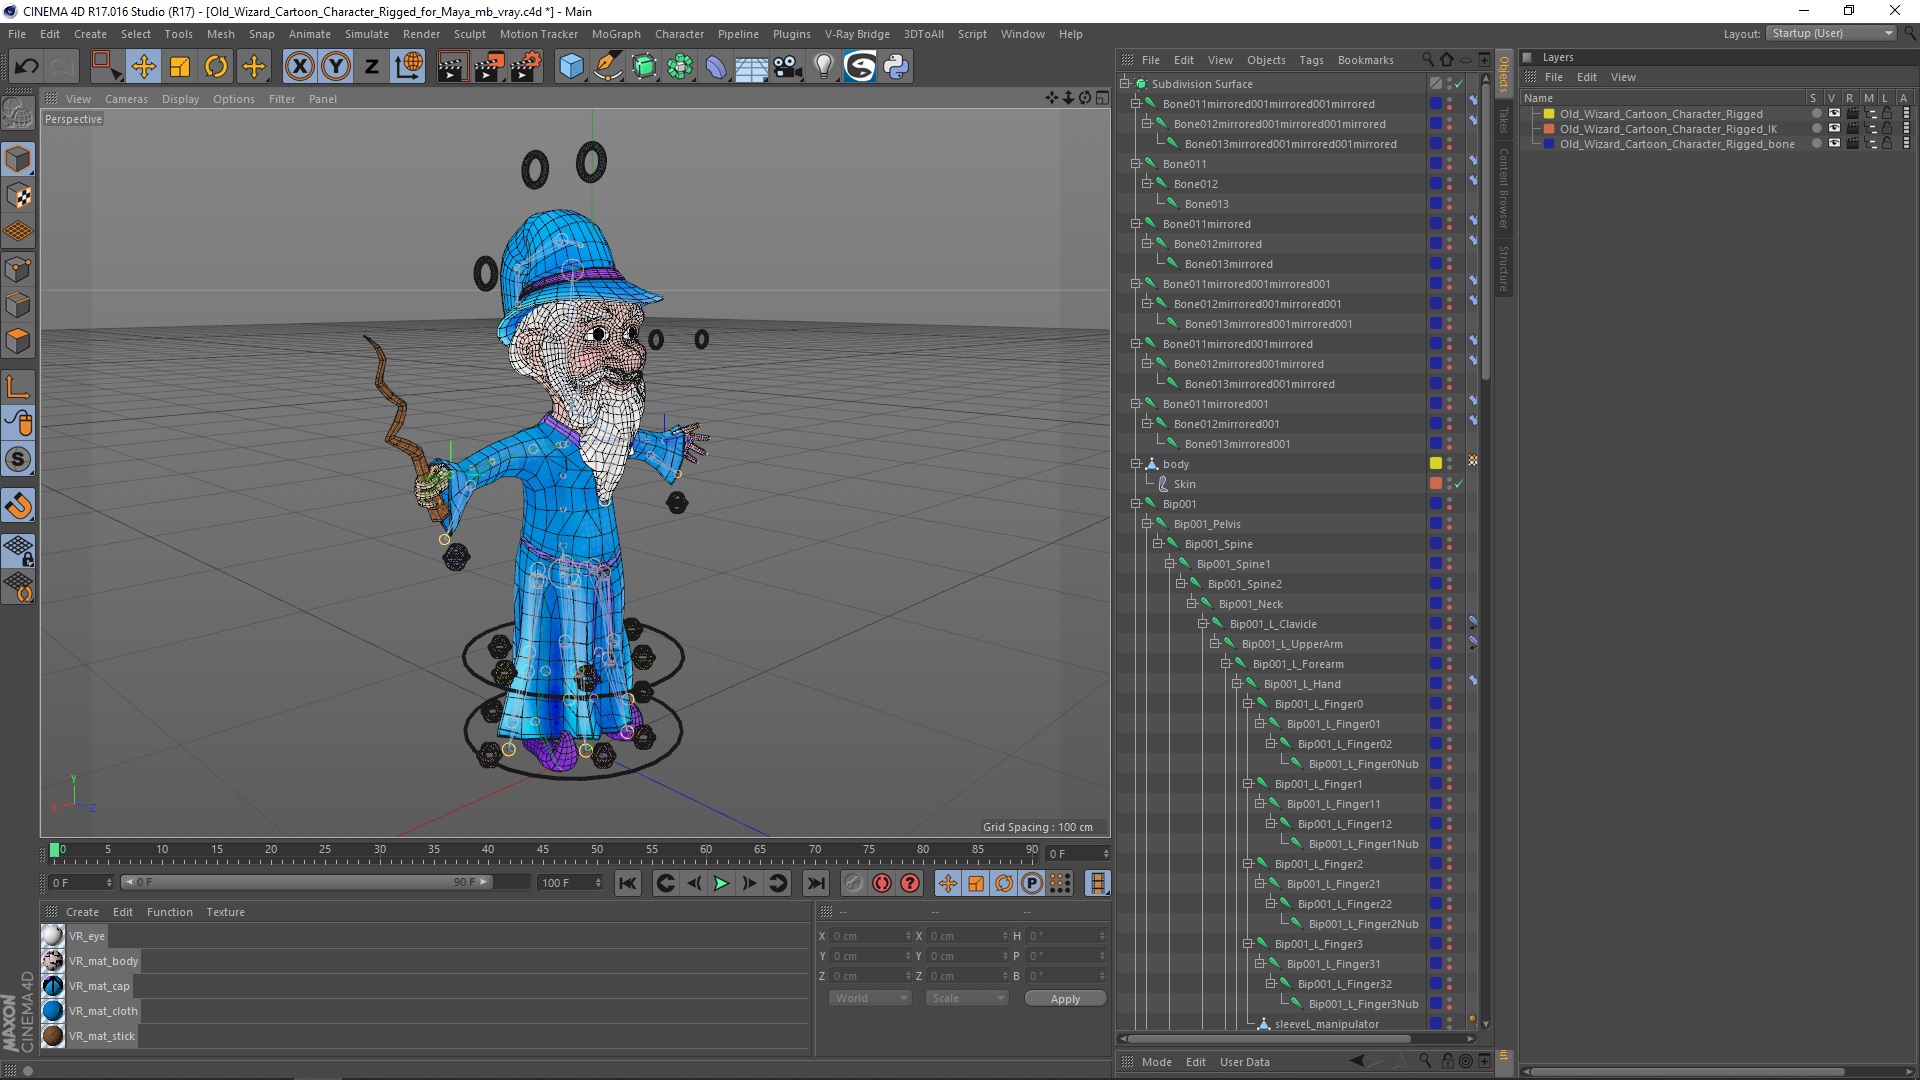1920x1080 pixels.
Task: Click the Apply button
Action: [1065, 999]
